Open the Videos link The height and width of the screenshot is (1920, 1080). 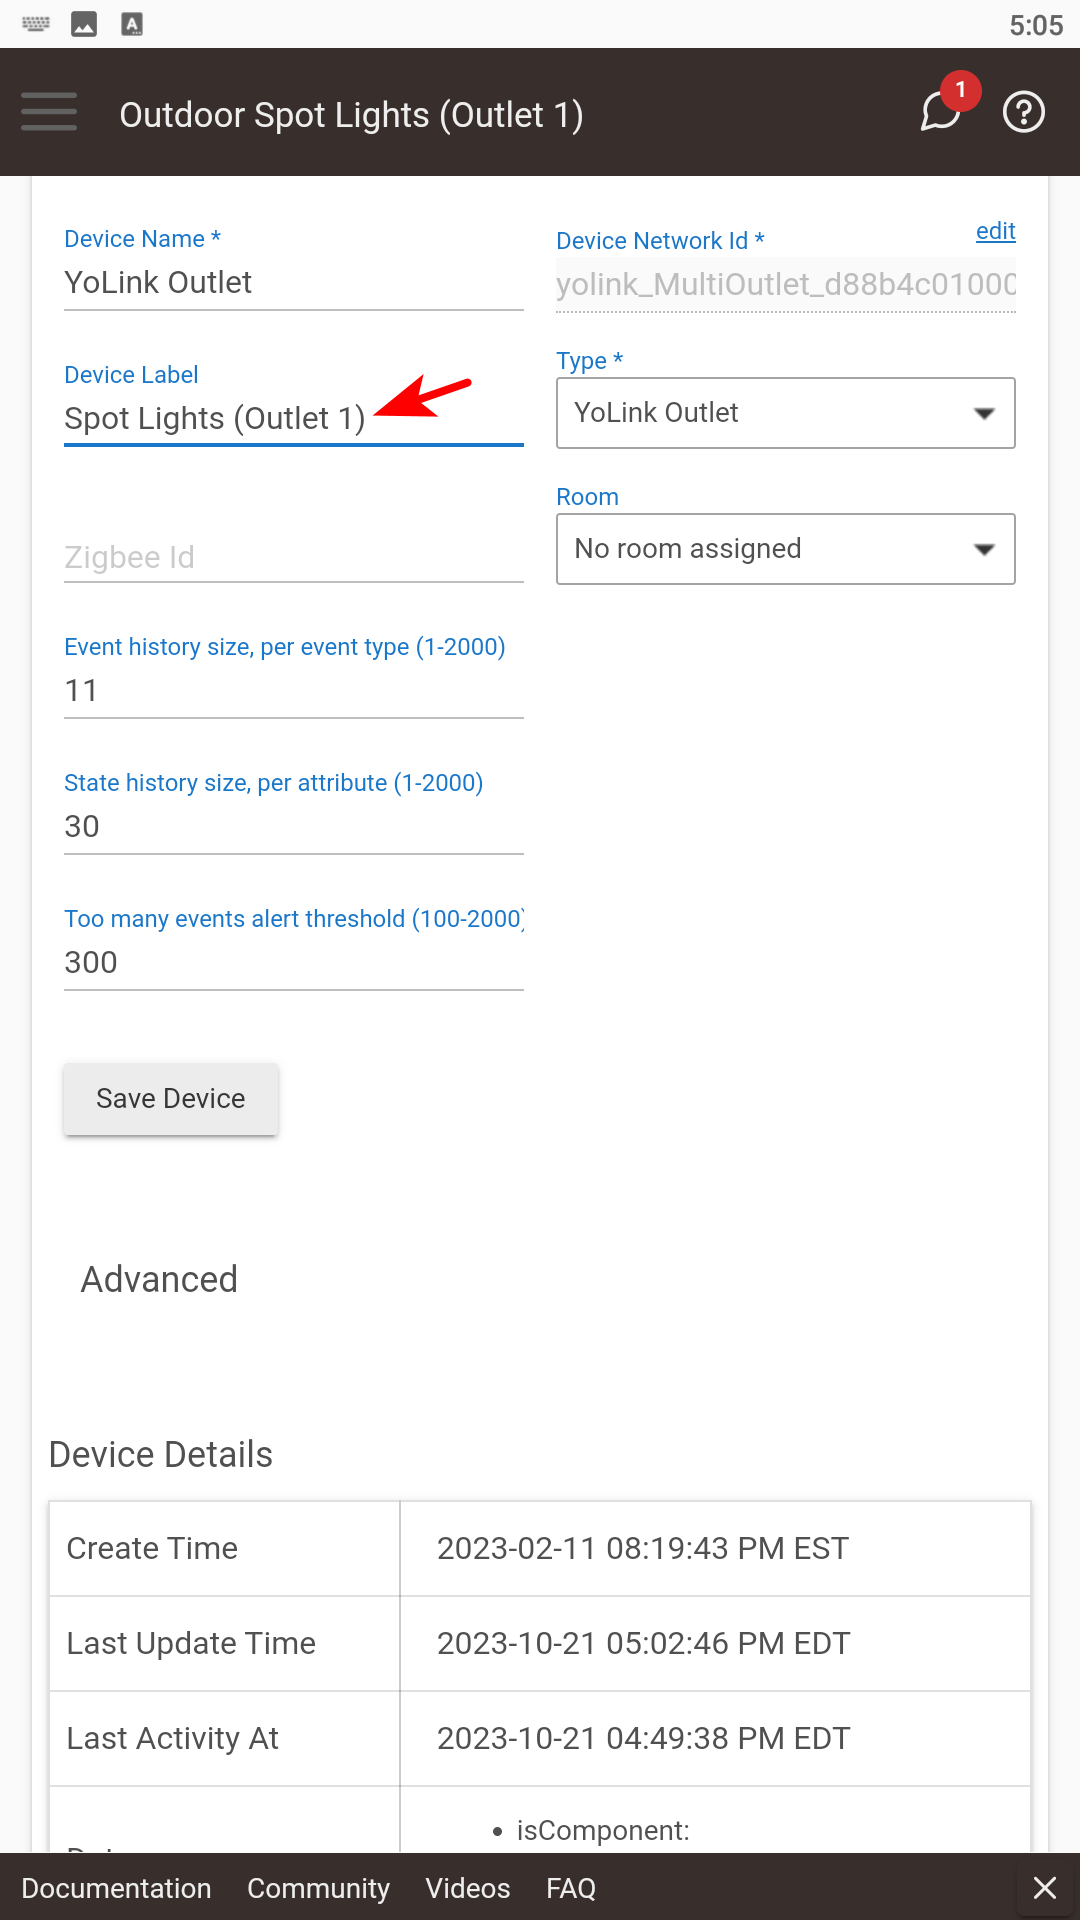pos(468,1888)
